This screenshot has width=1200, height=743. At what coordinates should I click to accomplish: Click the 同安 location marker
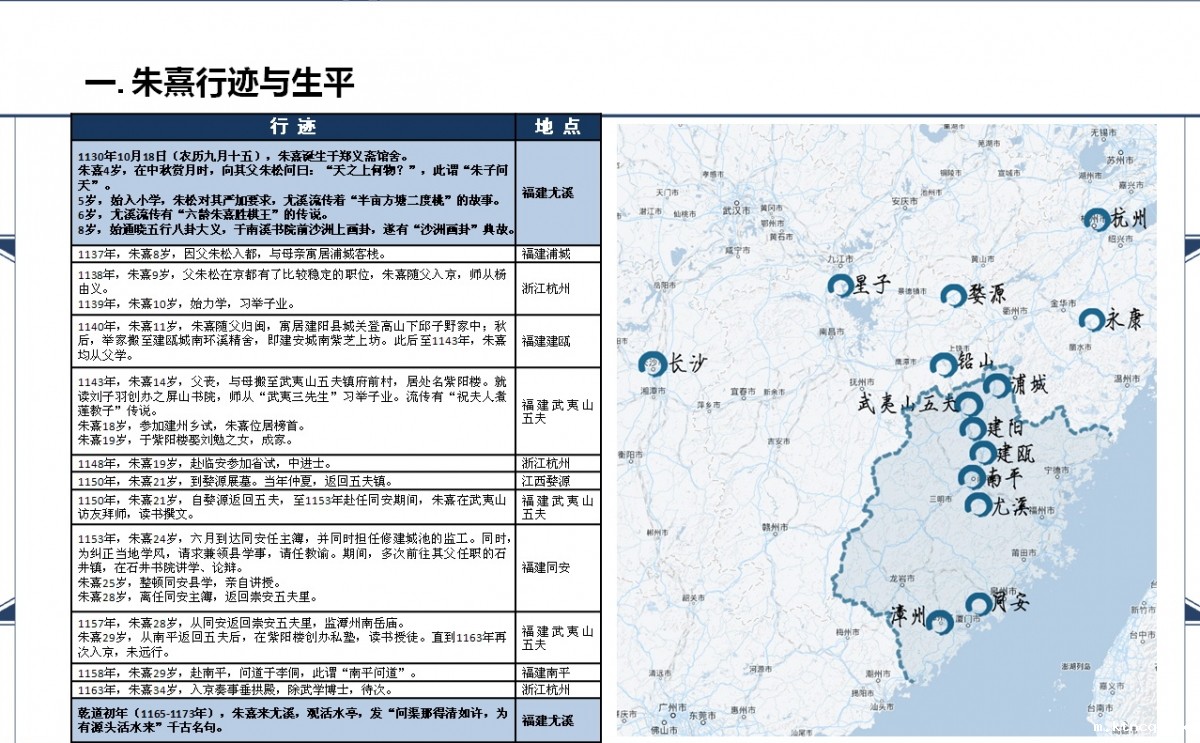[977, 604]
